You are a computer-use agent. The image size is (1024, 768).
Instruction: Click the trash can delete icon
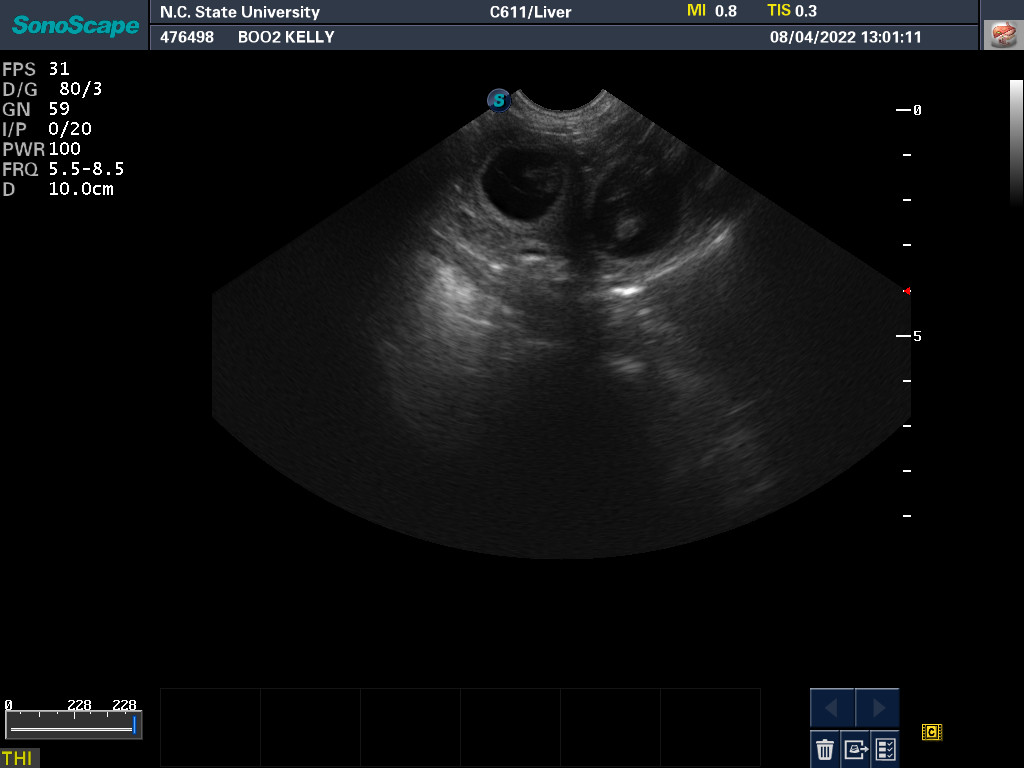pyautogui.click(x=825, y=748)
